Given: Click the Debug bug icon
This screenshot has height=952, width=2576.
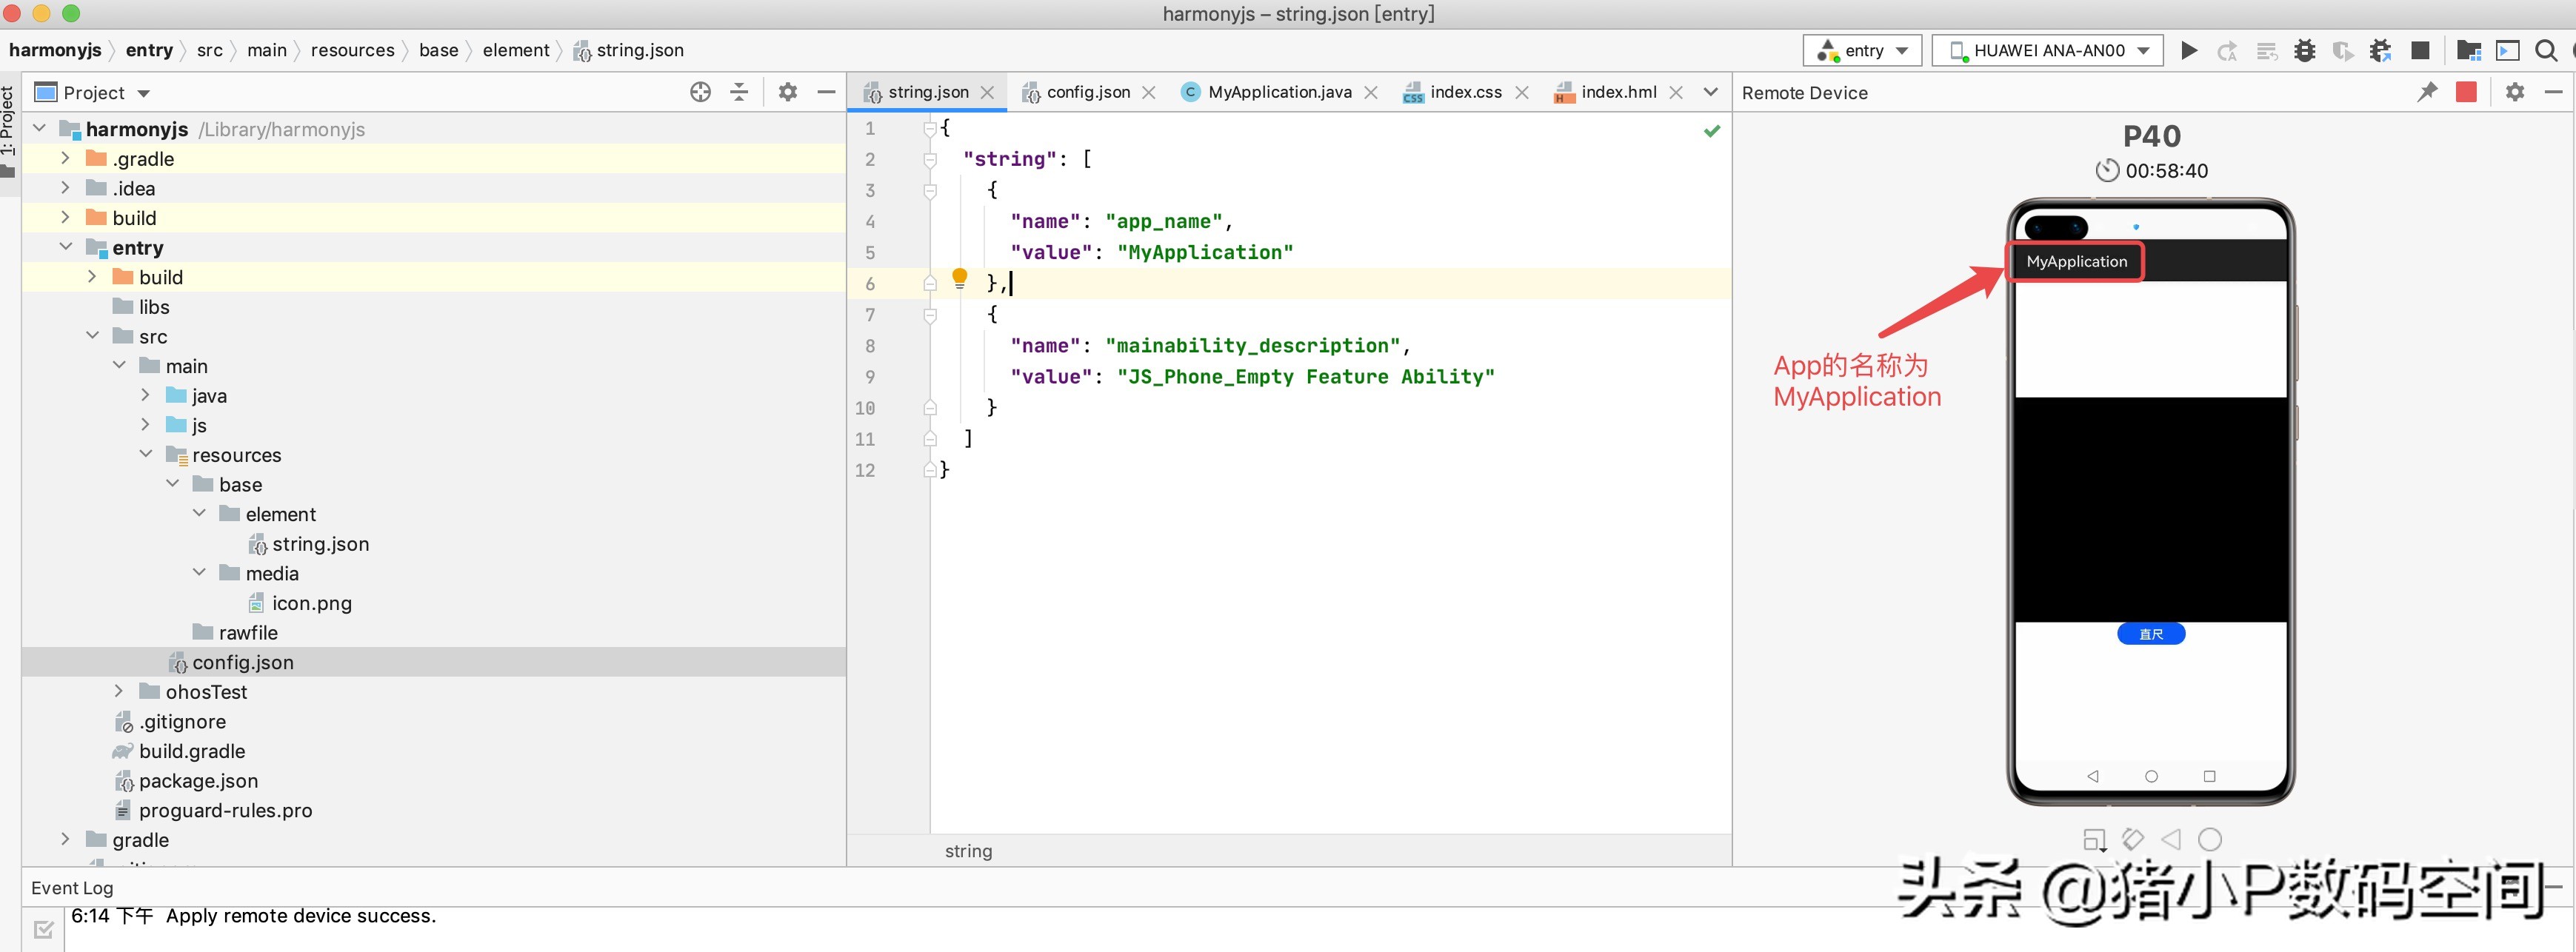Looking at the screenshot, I should coord(2305,50).
